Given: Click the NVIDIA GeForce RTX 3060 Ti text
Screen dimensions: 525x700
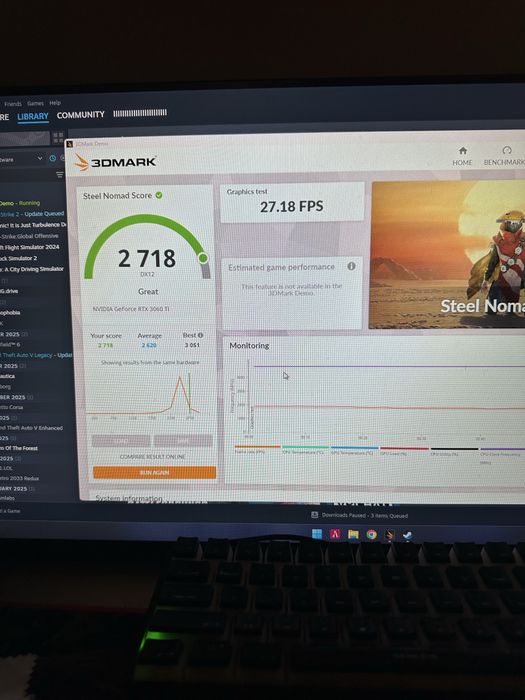Looking at the screenshot, I should [x=130, y=308].
